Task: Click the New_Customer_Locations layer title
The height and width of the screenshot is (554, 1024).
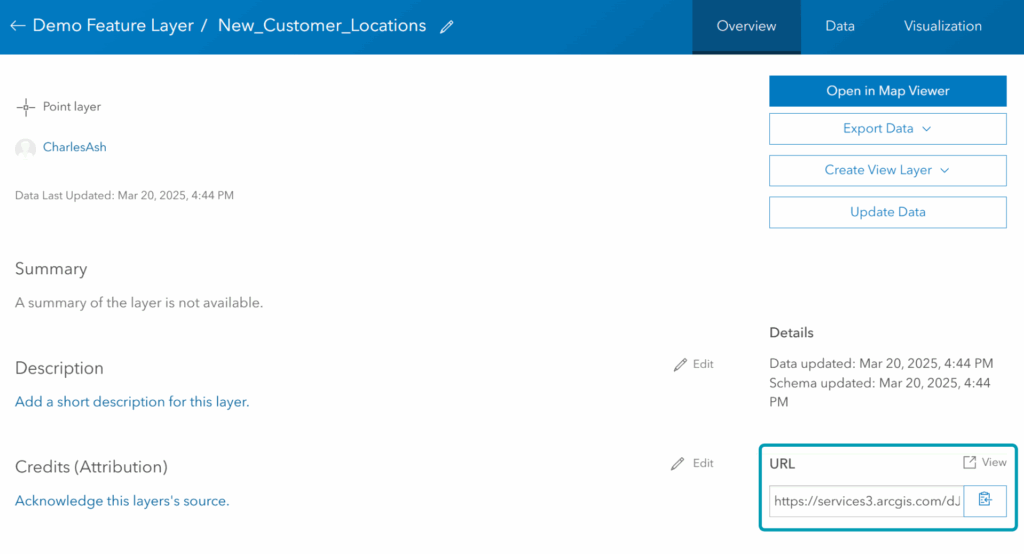Action: click(322, 25)
